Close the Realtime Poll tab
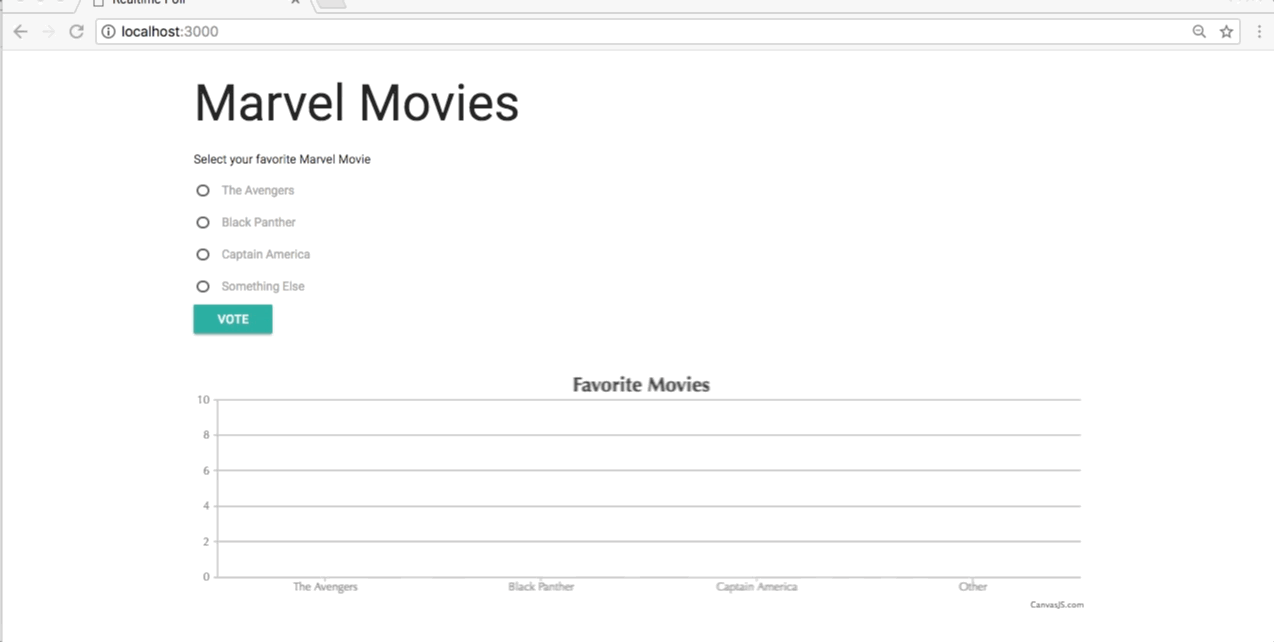1274x642 pixels. [295, 2]
